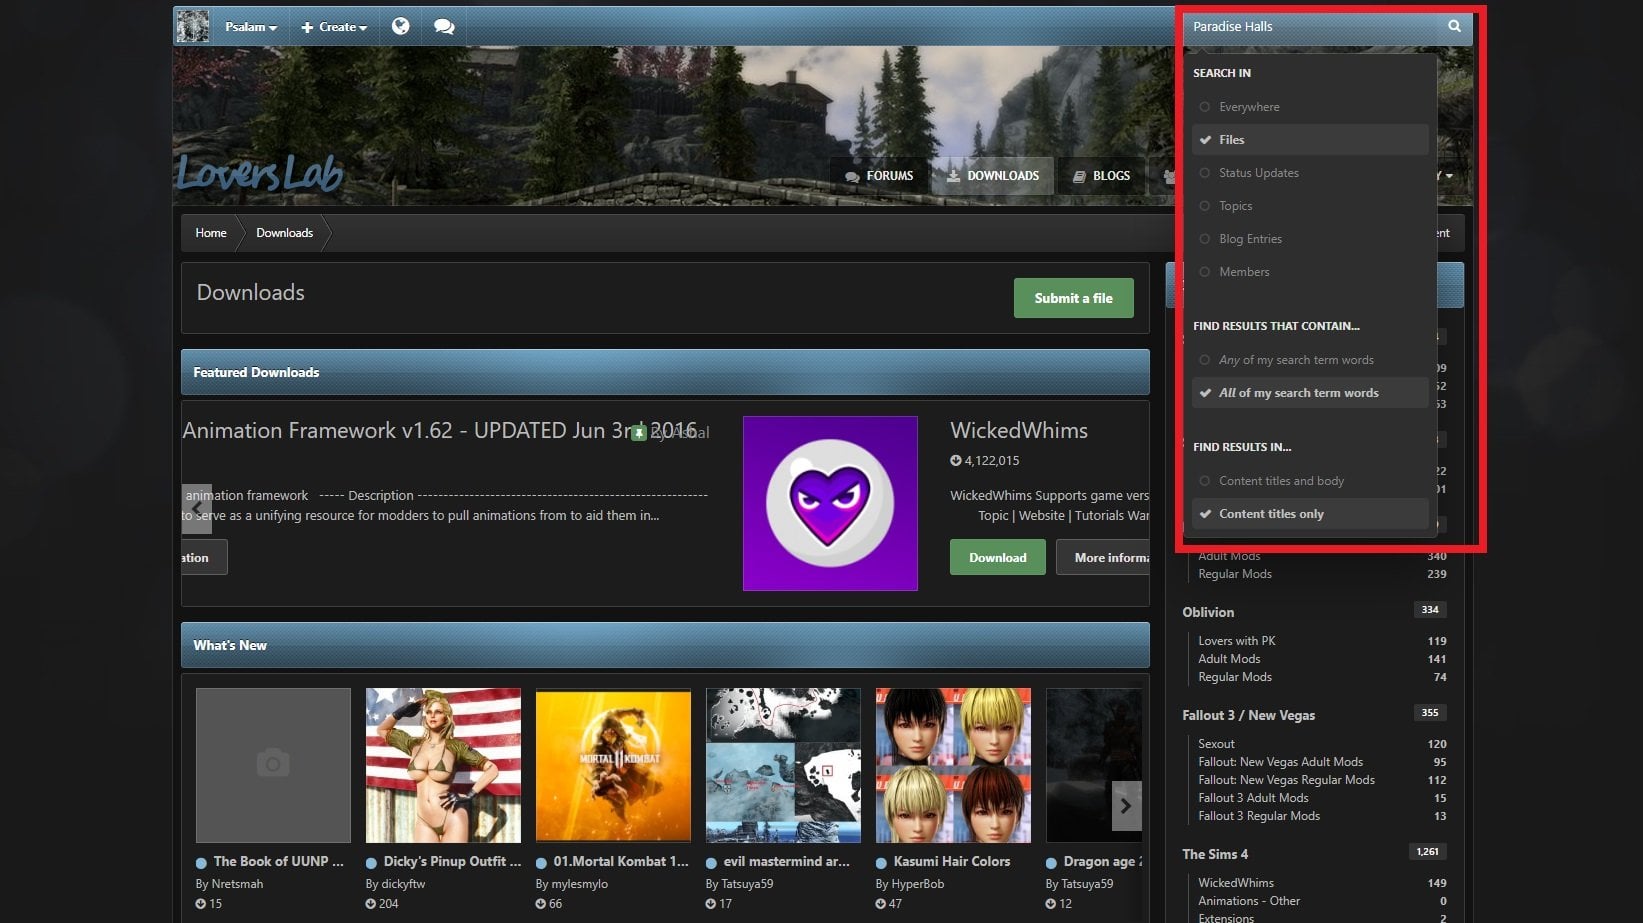Click the LoversLab site logo

pyautogui.click(x=260, y=173)
